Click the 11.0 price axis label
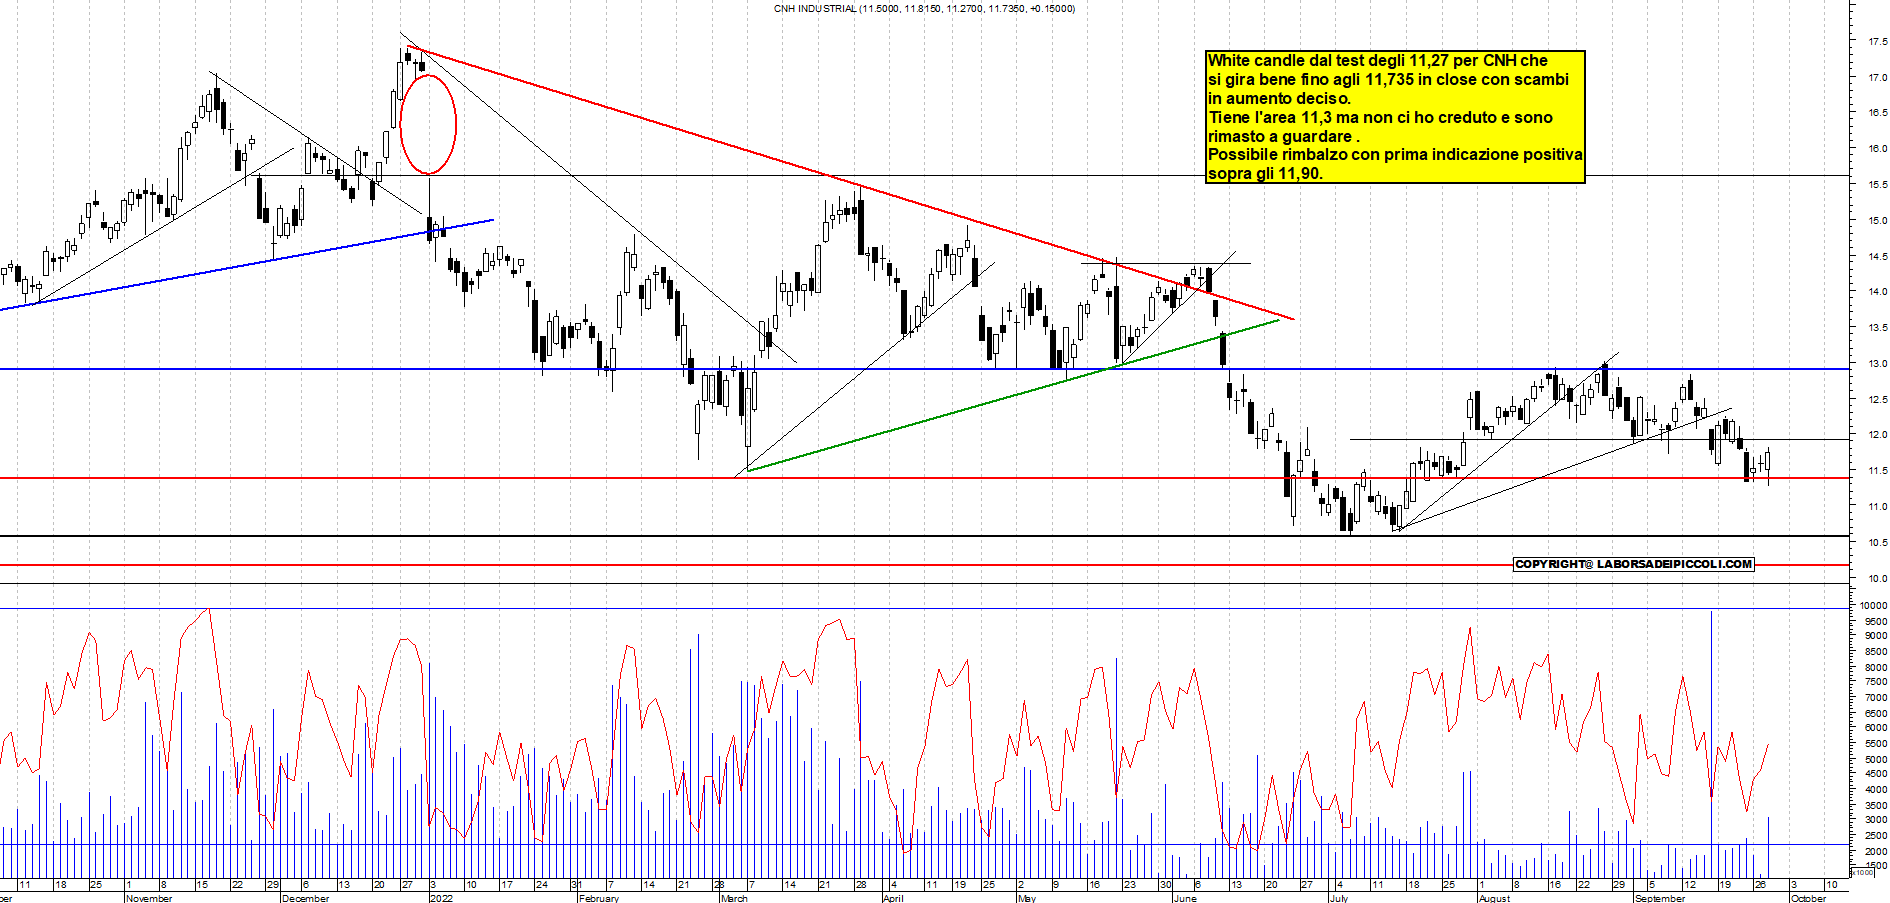1890x903 pixels. click(x=1877, y=507)
